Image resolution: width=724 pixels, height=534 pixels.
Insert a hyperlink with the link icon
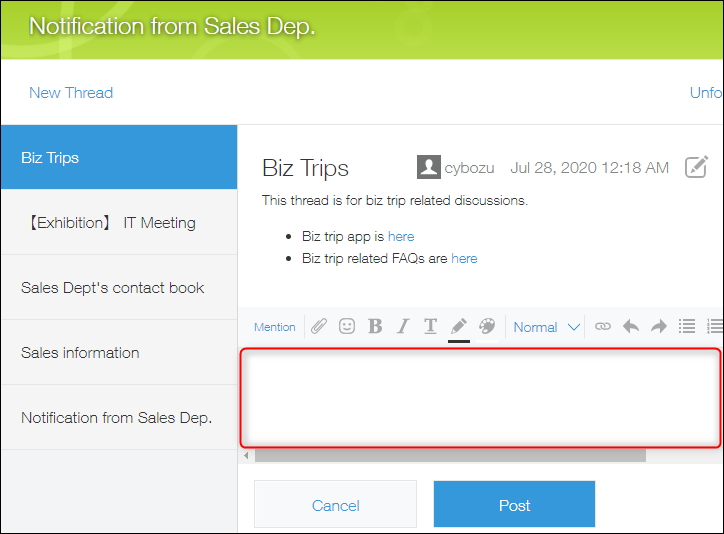[602, 326]
